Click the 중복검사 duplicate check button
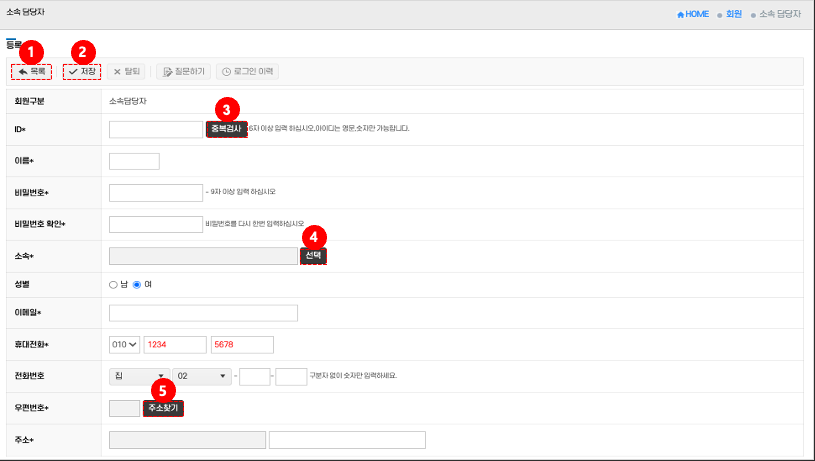Image resolution: width=815 pixels, height=461 pixels. tap(226, 129)
